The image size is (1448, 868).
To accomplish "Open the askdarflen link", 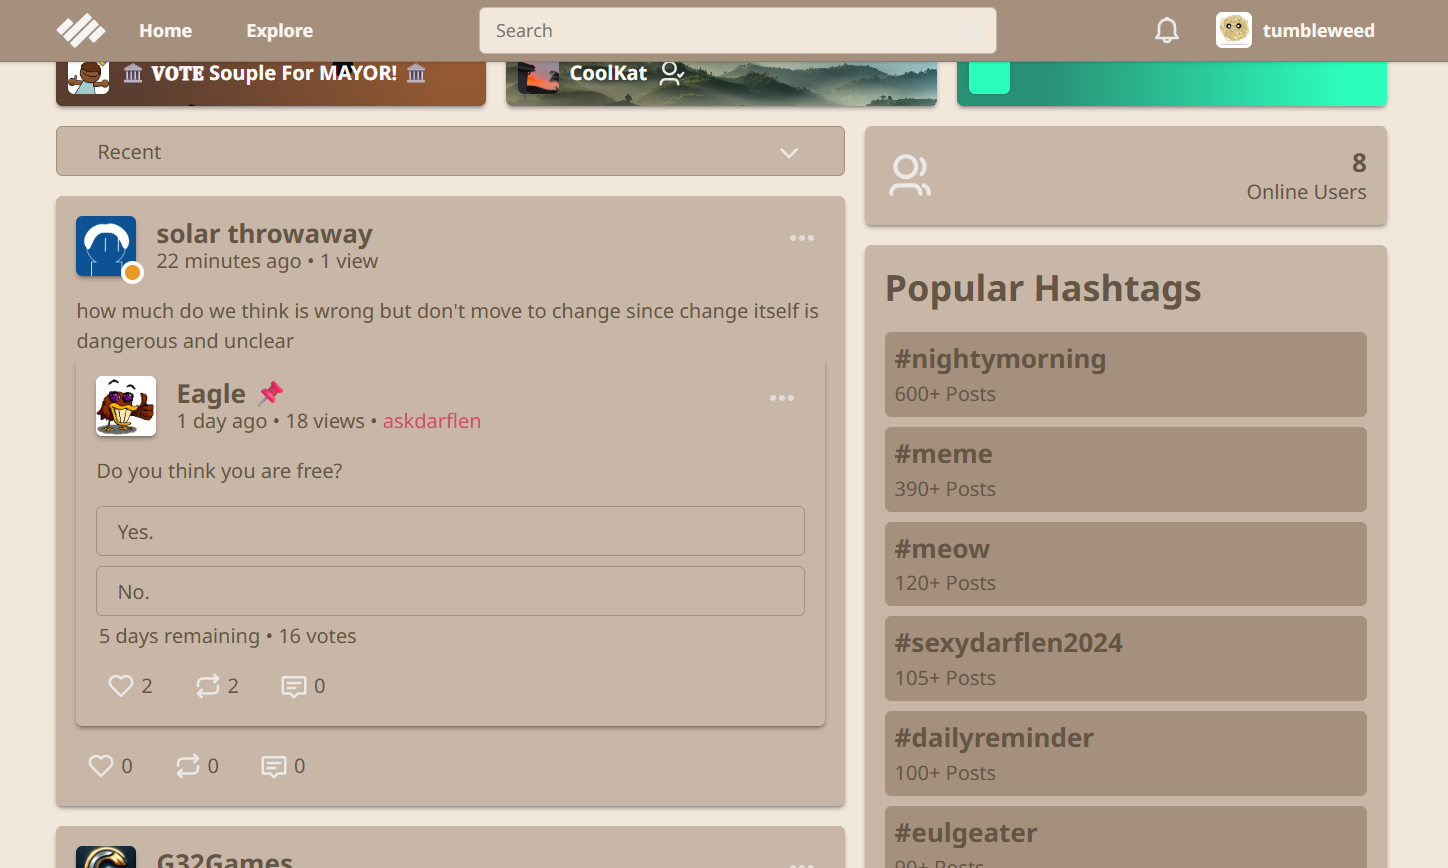I will coord(431,421).
